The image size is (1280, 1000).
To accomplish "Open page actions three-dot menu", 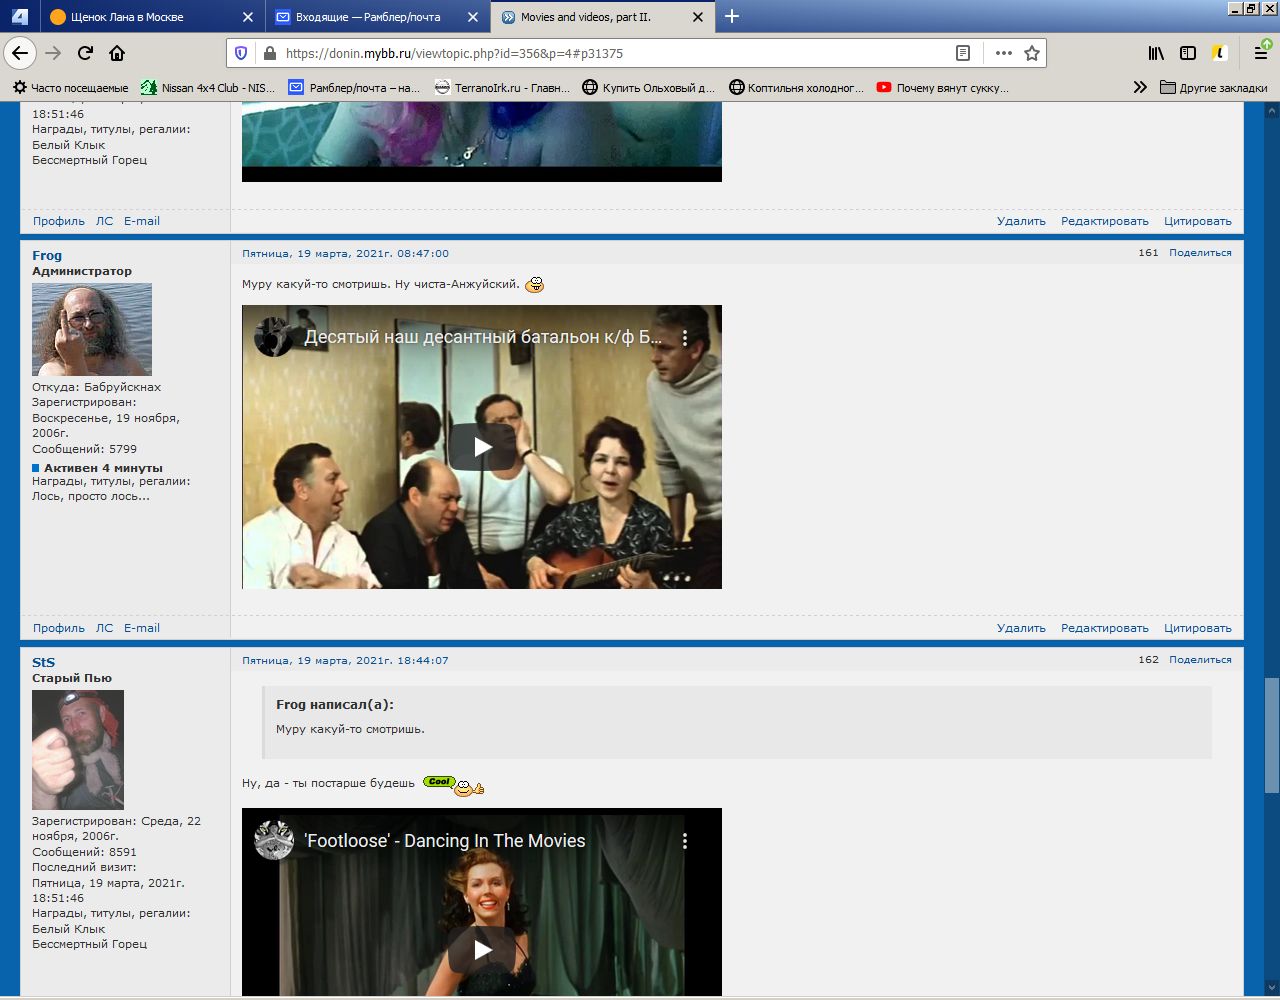I will [1004, 53].
